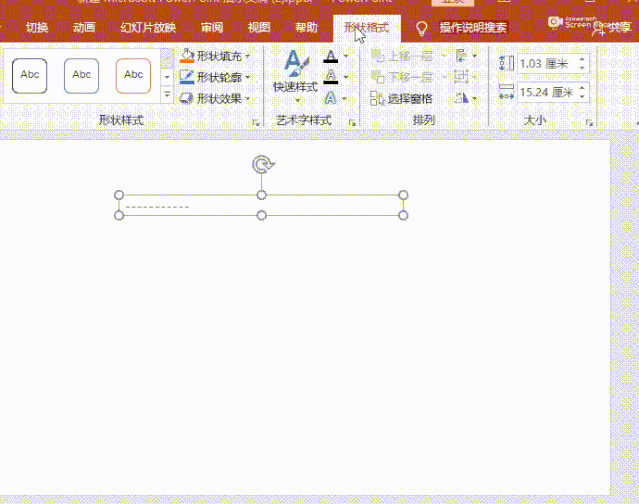Click the 形状轮廓 pen icon
Screen dimensions: 639x504
coord(187,77)
